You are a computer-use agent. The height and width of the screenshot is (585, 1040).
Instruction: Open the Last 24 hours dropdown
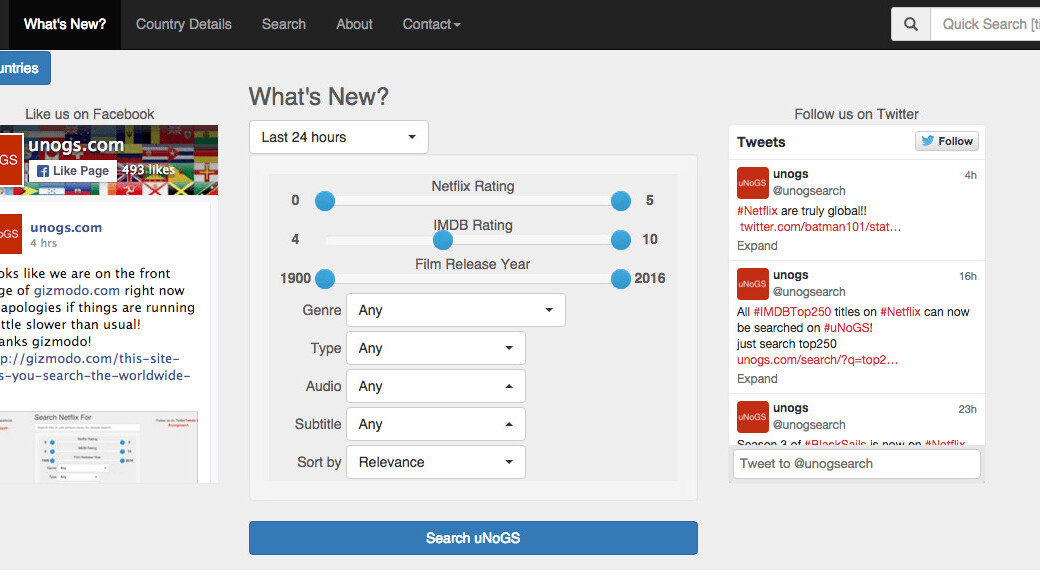point(338,137)
